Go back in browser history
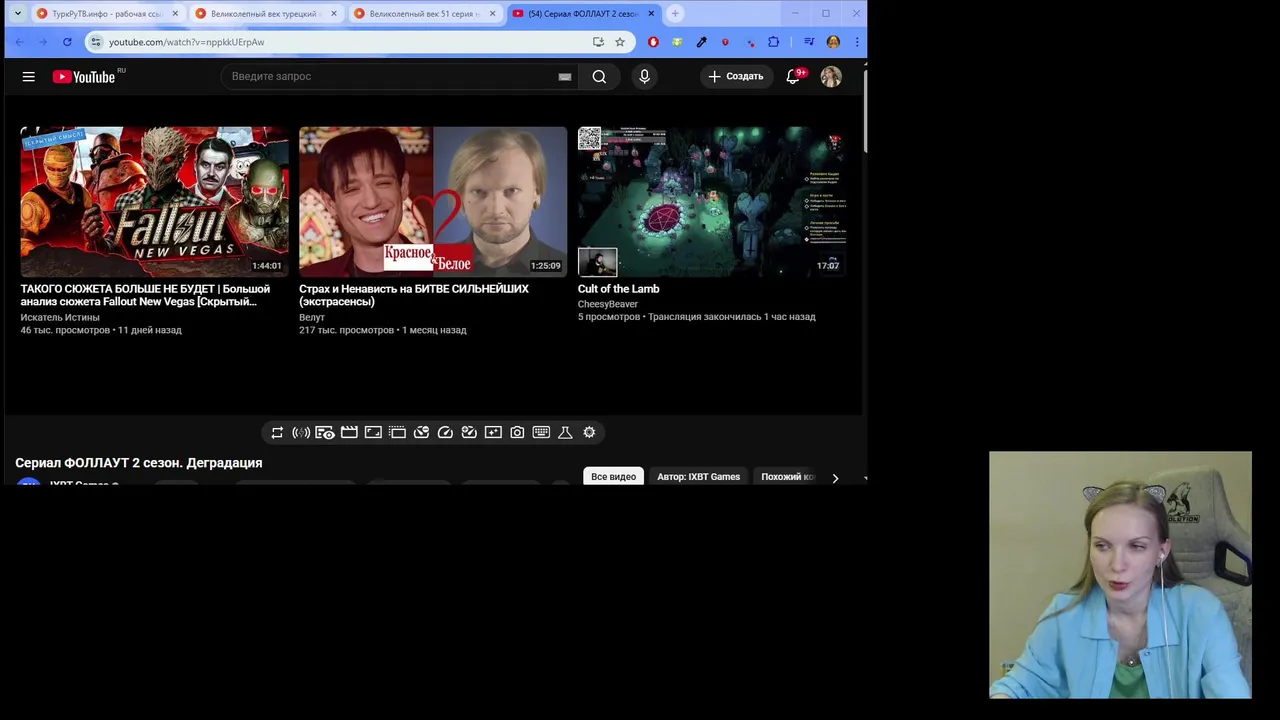 tap(19, 42)
